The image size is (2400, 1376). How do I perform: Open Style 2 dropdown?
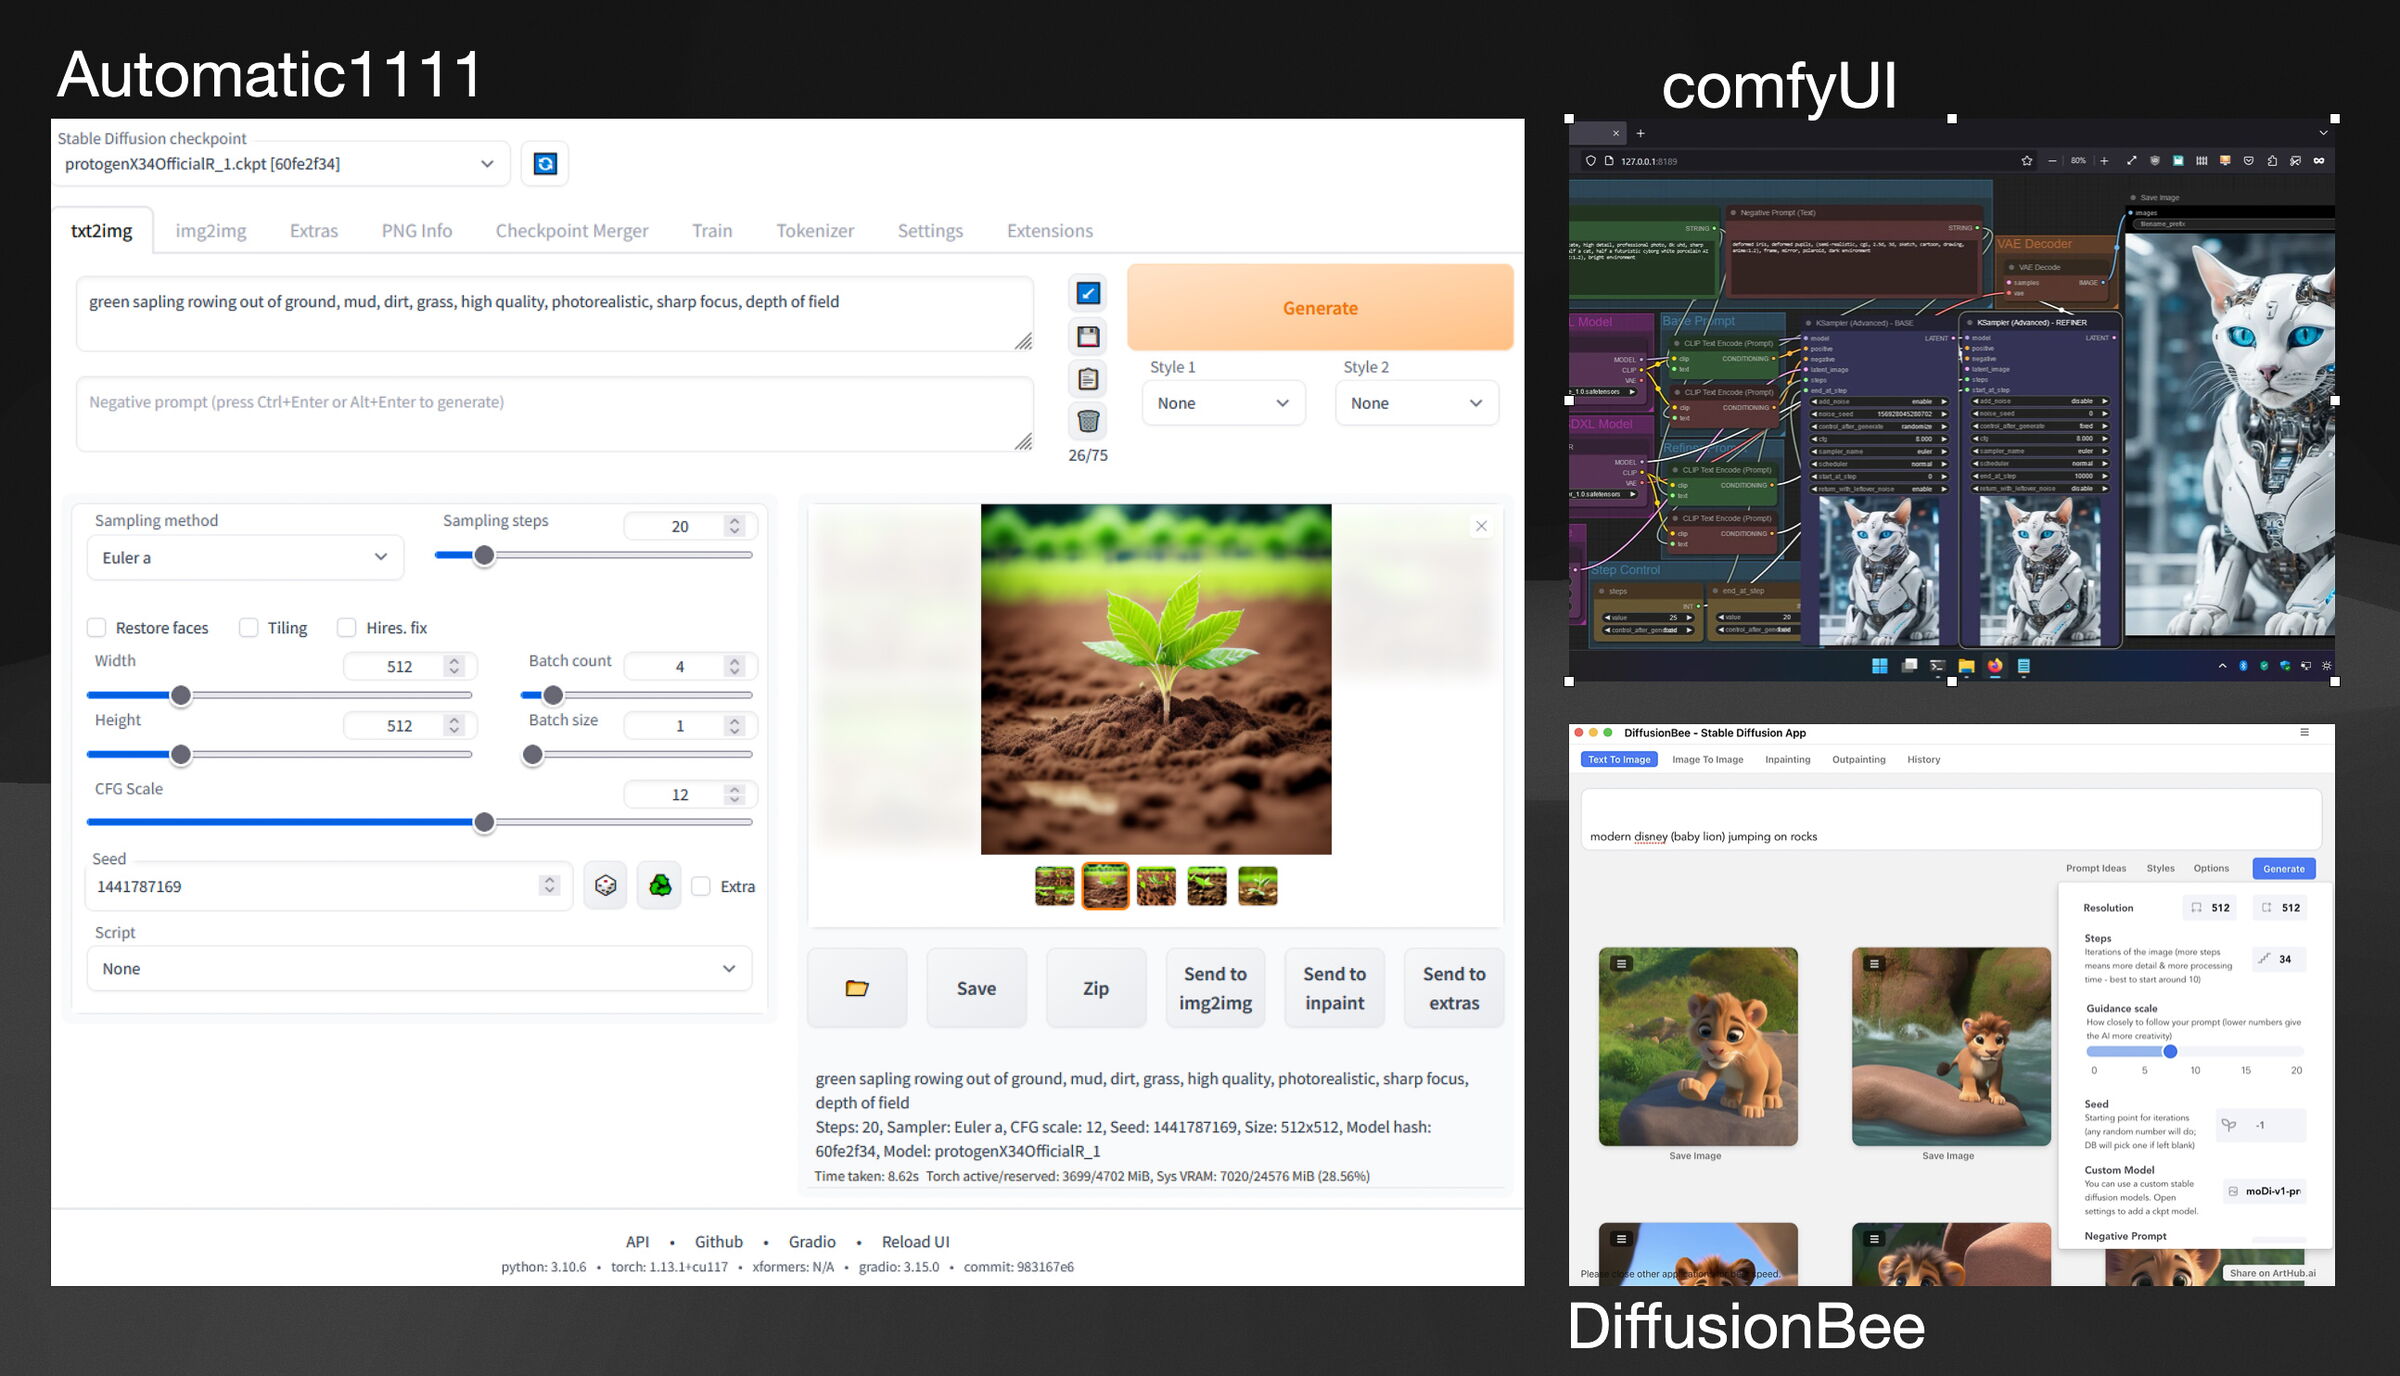pyautogui.click(x=1417, y=403)
